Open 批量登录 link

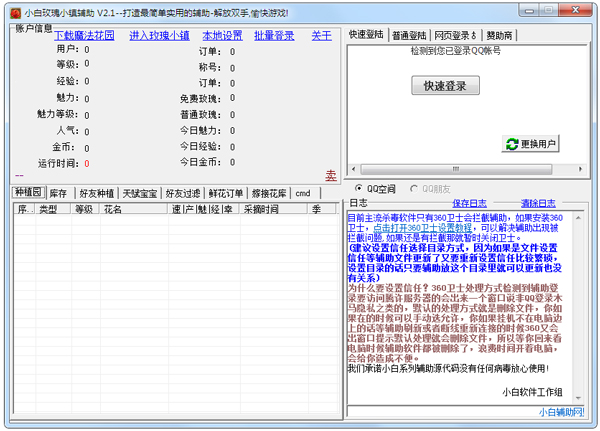click(274, 36)
